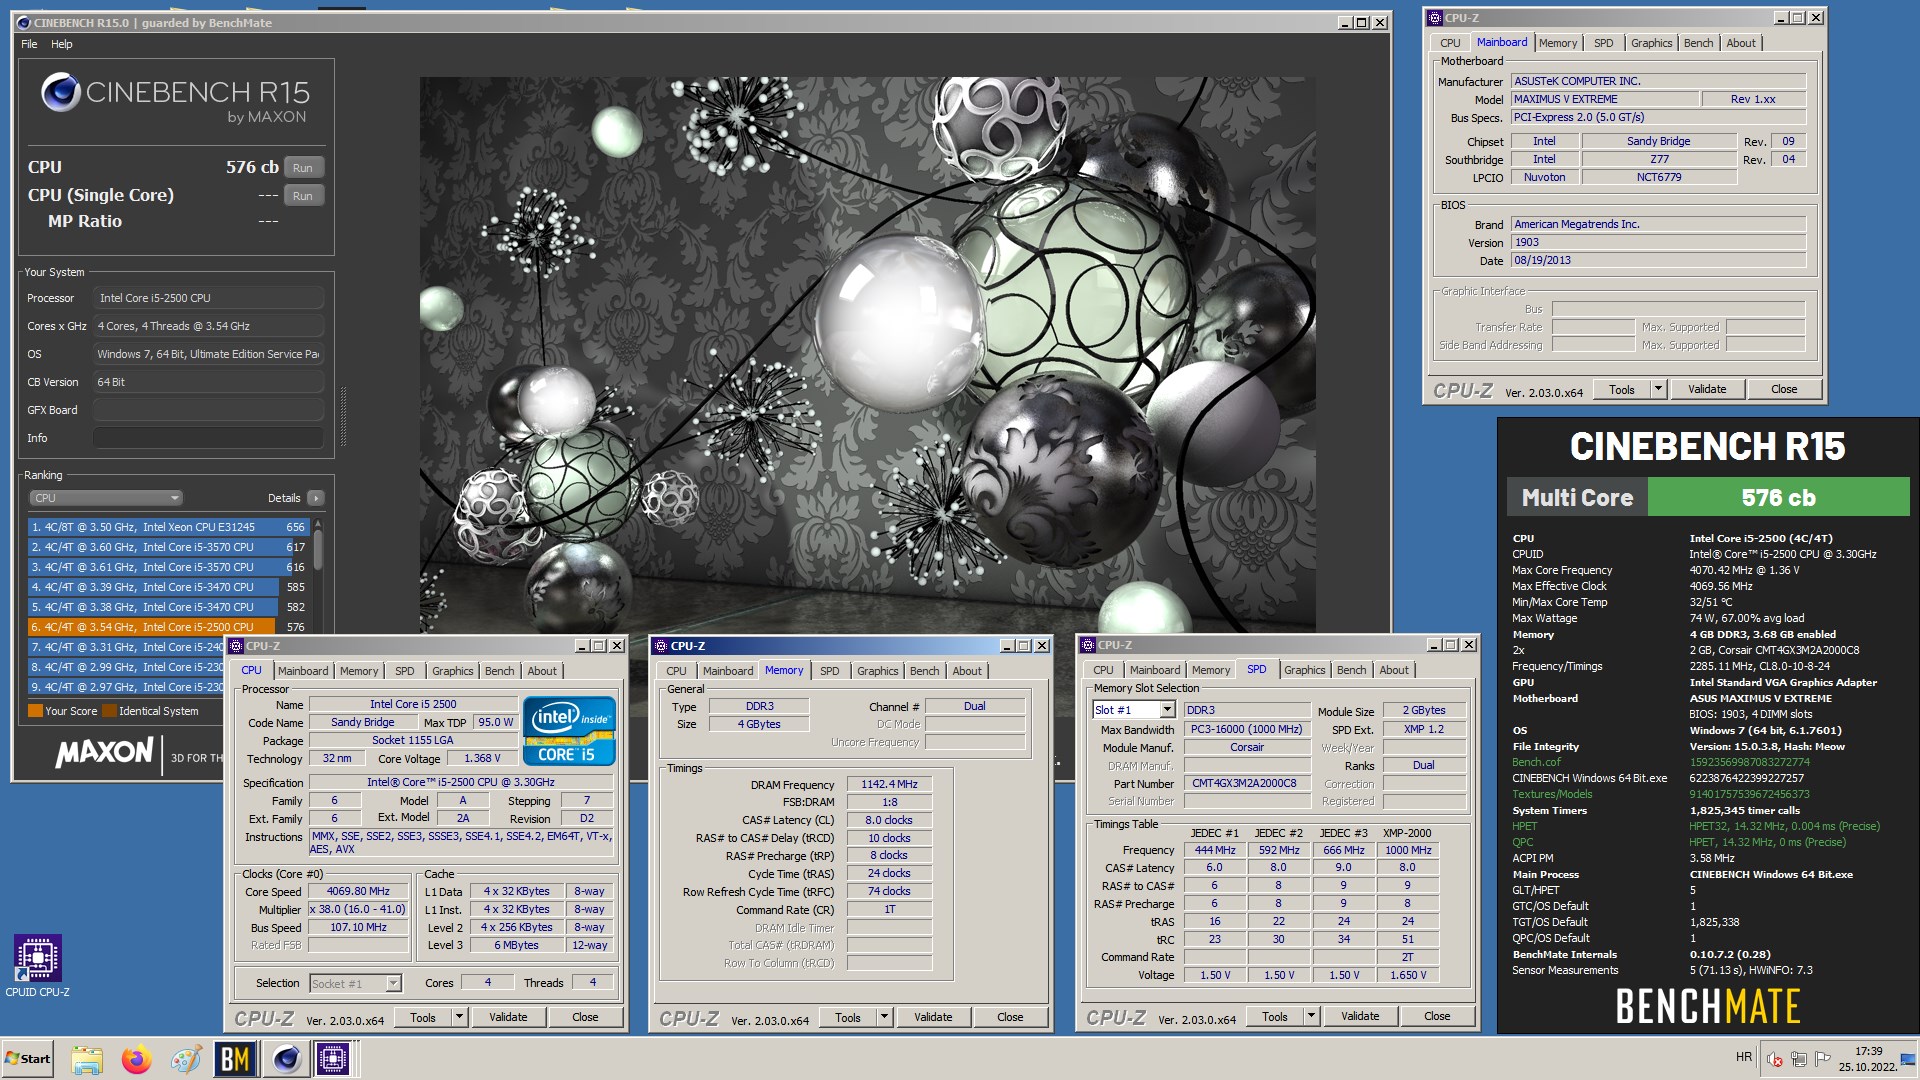Select ranking row 4C/4T @ 3.60 GHz i5-3570
Image resolution: width=1920 pixels, height=1080 pixels.
coord(168,547)
